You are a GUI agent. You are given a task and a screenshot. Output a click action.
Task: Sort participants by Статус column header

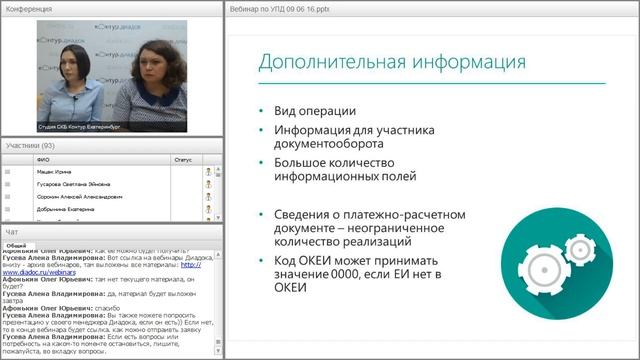[187, 160]
